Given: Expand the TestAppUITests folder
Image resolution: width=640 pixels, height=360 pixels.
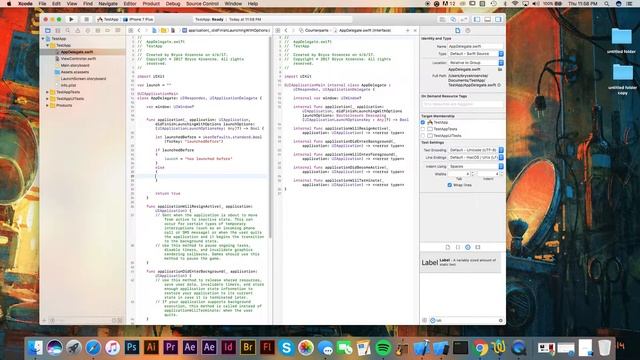Looking at the screenshot, I should pos(47,99).
